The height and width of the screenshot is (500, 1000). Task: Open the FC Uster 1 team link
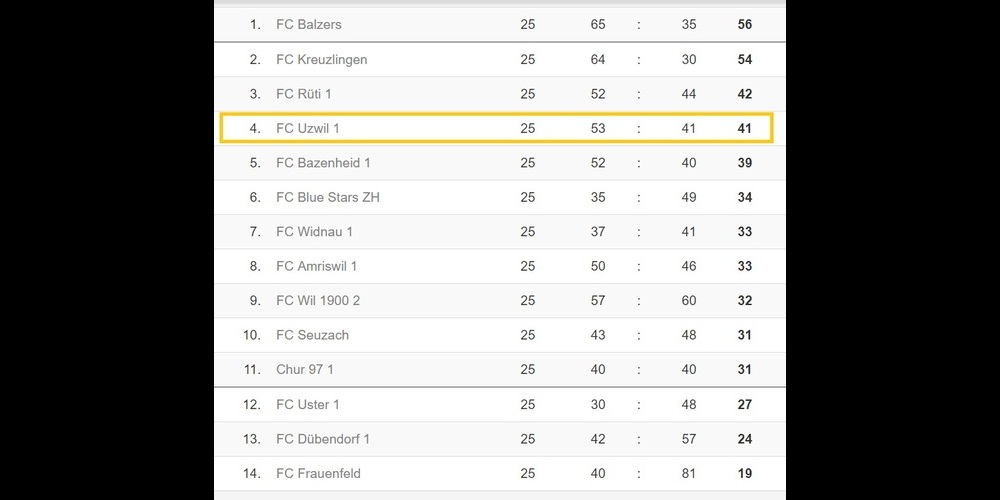coord(308,404)
